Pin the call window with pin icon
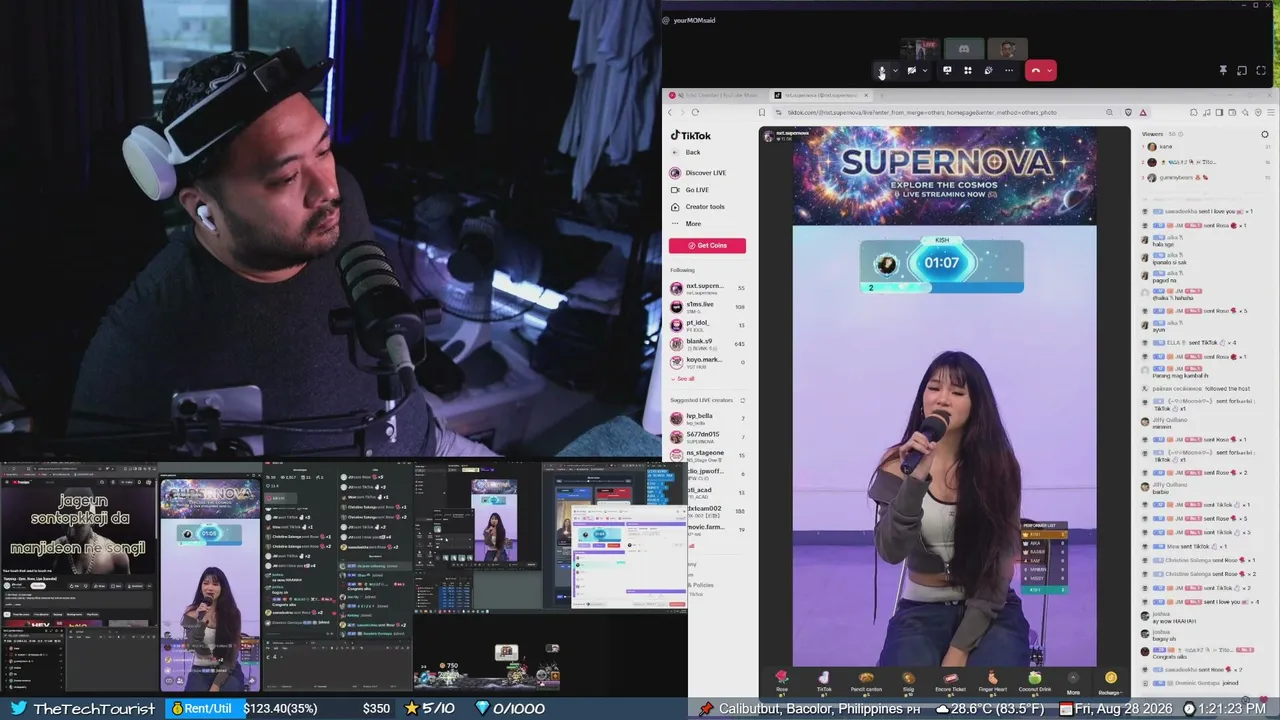Image resolution: width=1280 pixels, height=720 pixels. (1222, 70)
